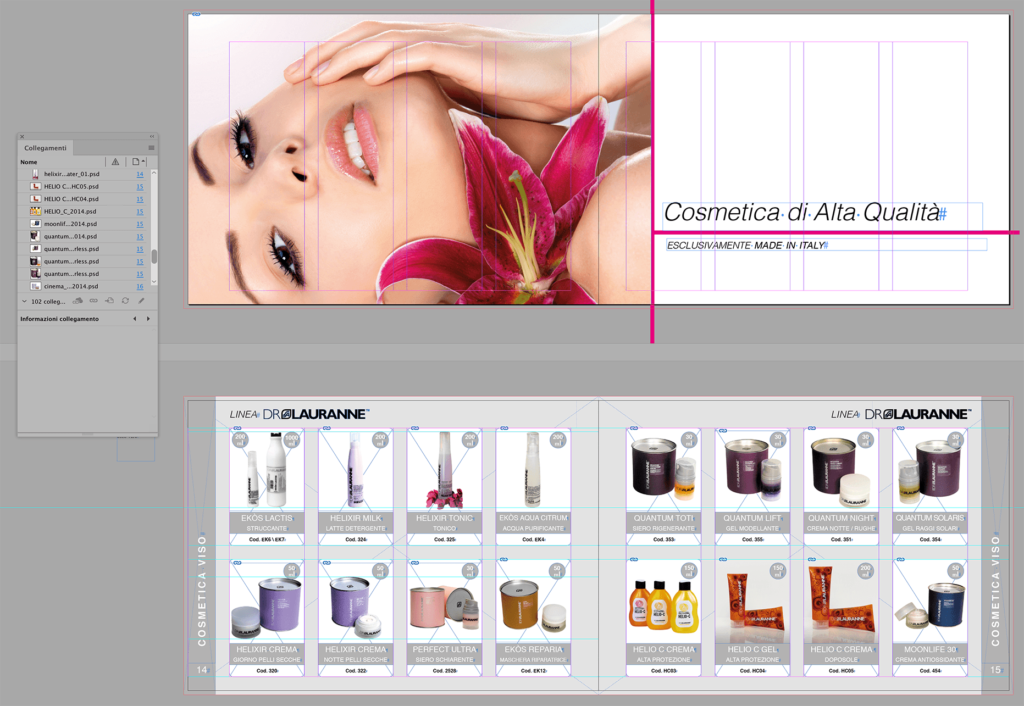Select the woman with lily cover photo
This screenshot has height=706, width=1024.
(x=420, y=159)
